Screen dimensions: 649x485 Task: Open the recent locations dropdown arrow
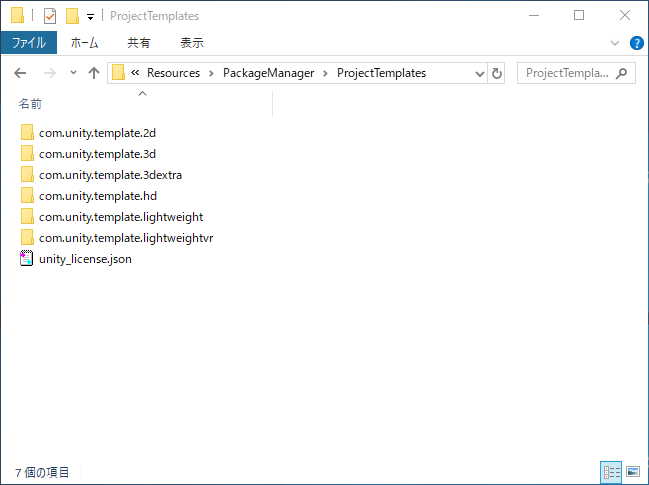pos(73,73)
